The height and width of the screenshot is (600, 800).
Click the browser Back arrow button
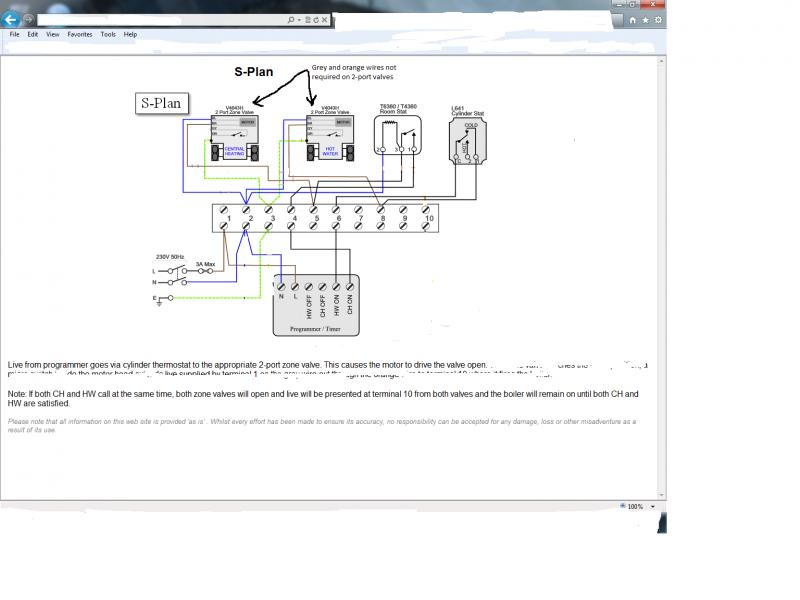coord(11,19)
